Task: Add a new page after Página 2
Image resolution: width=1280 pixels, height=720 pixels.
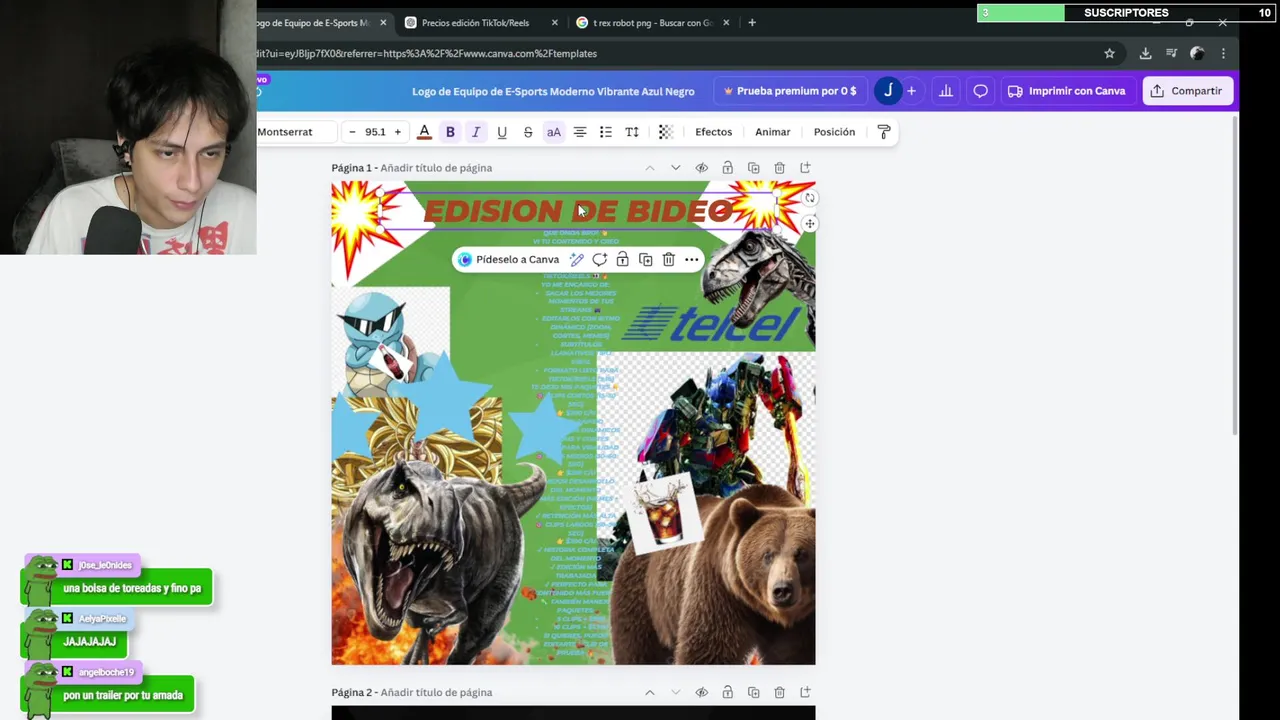Action: (x=806, y=692)
